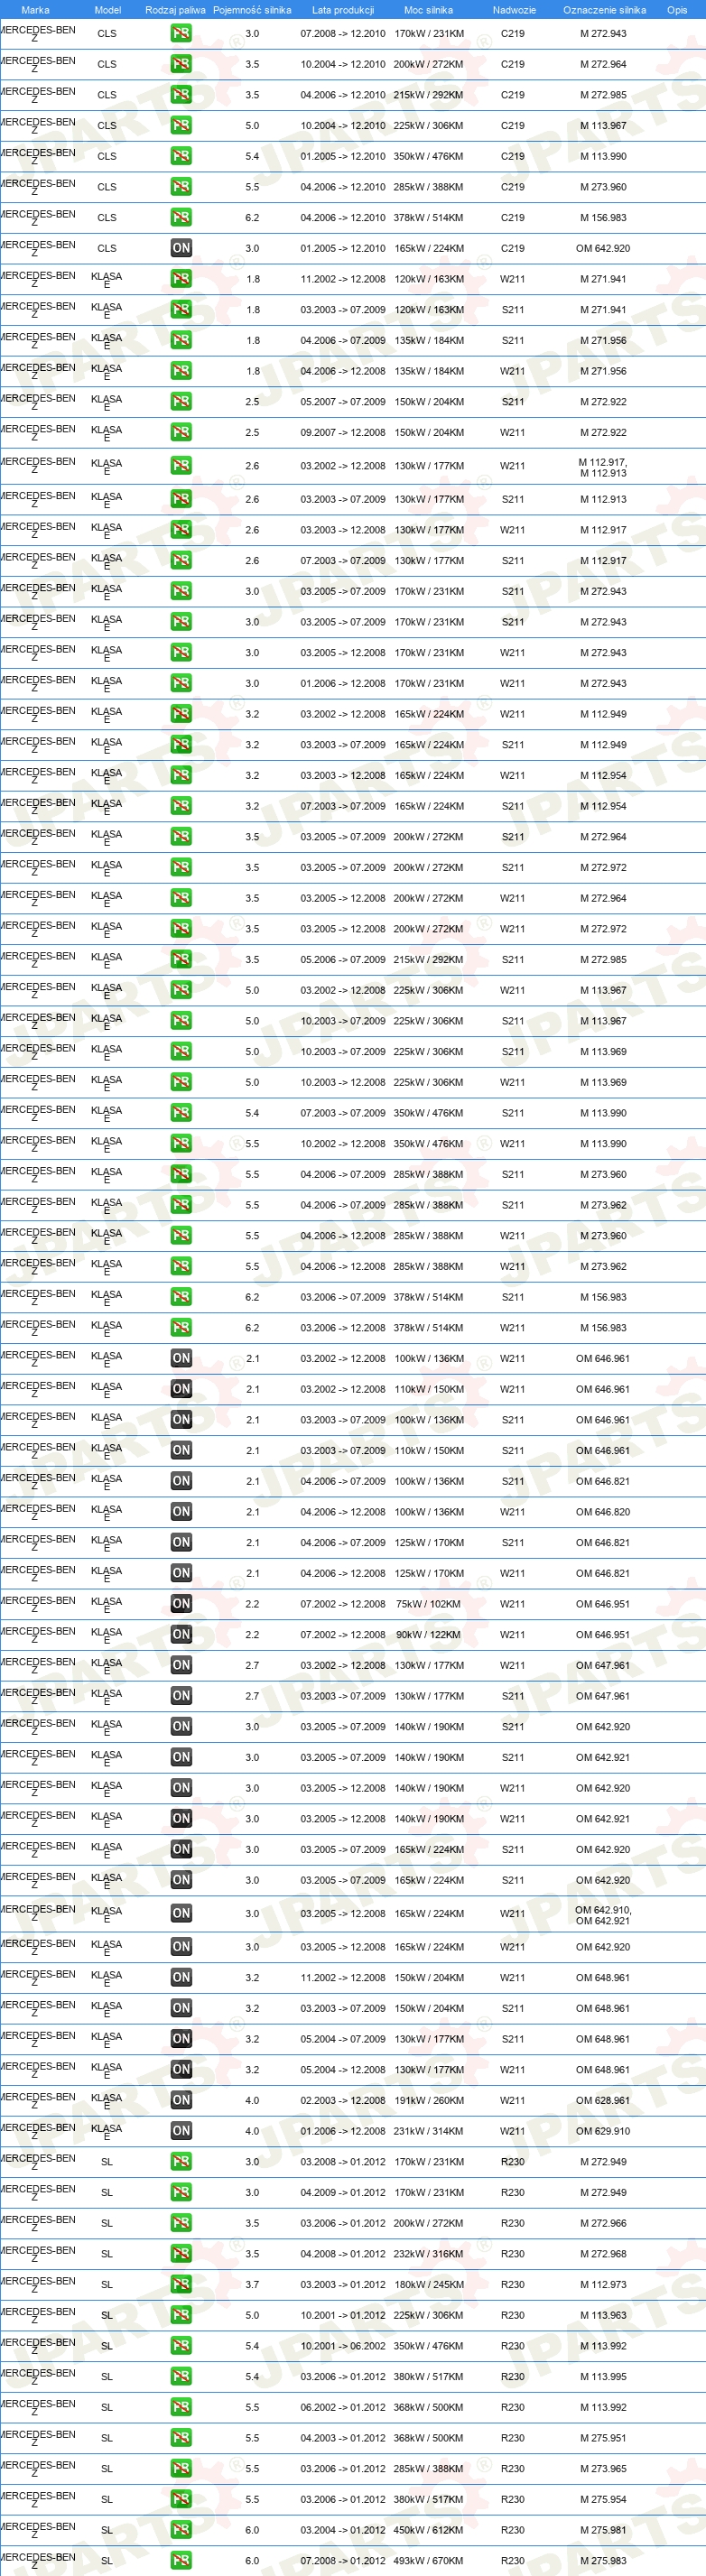Select the production years 04.2009 -> 01.2012

pos(343,2192)
